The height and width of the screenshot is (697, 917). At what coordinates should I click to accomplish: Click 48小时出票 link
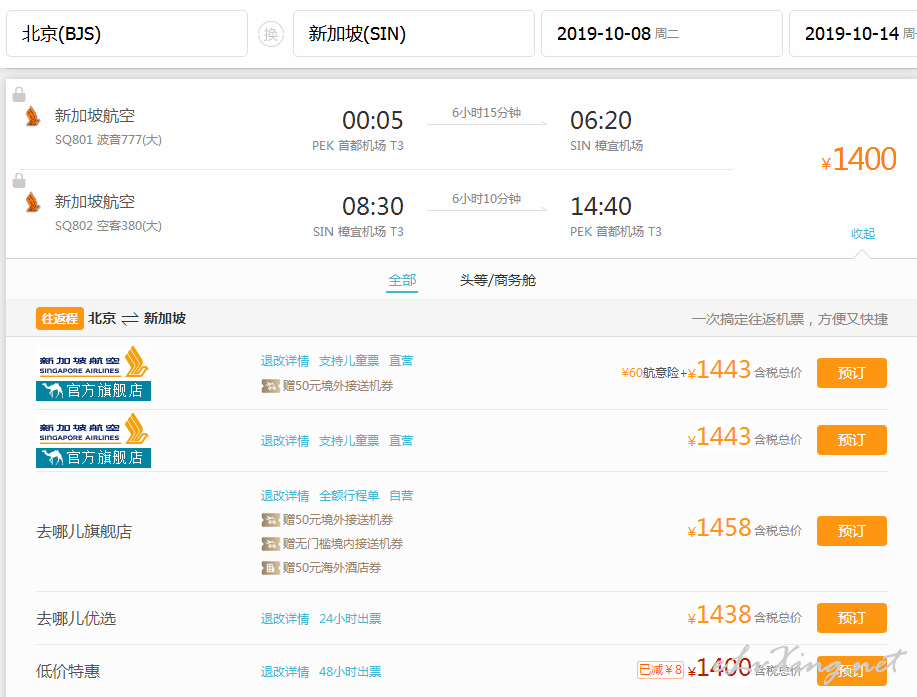coord(350,672)
